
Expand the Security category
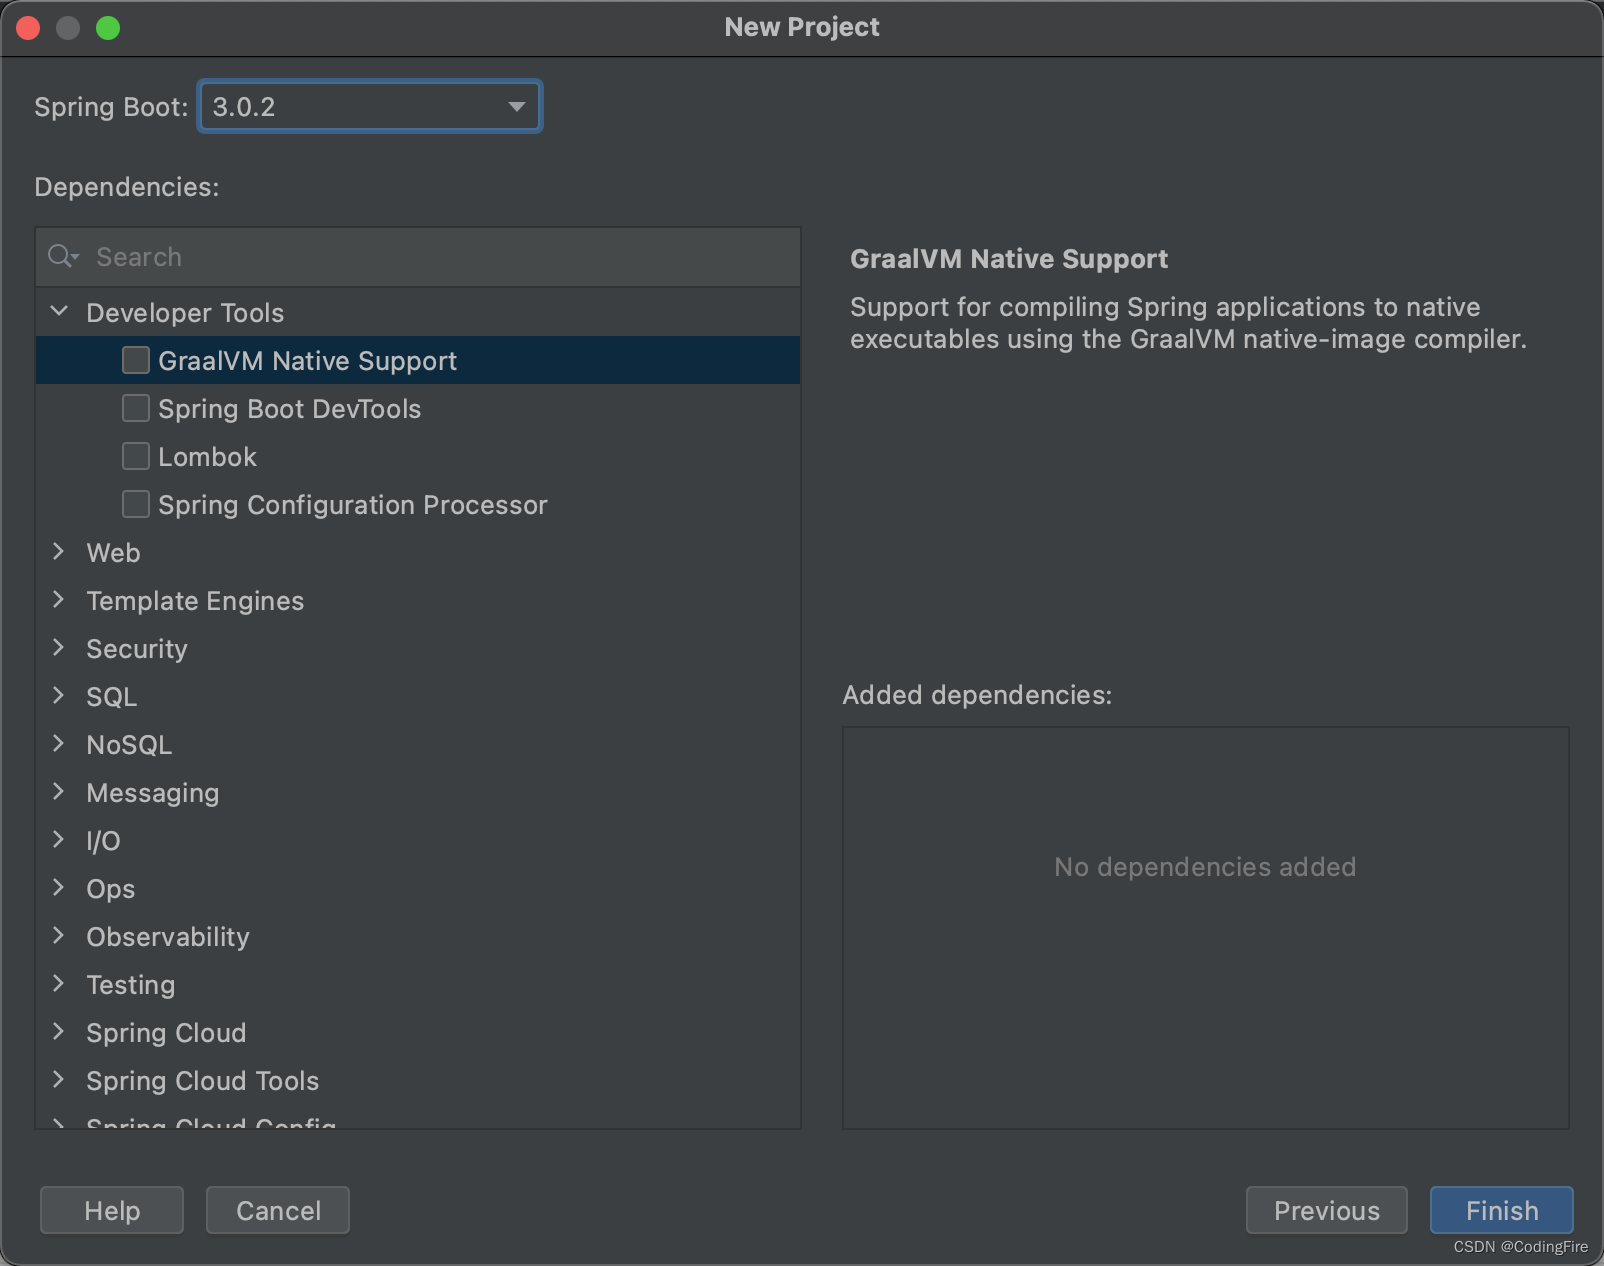(59, 648)
